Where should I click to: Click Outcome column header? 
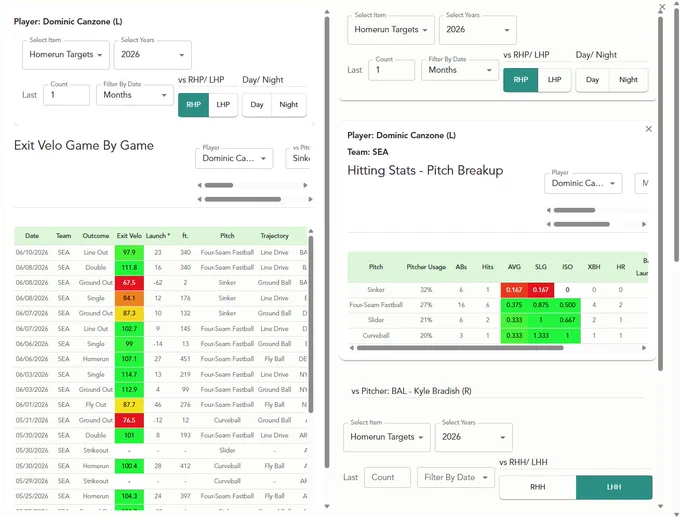[x=96, y=236]
